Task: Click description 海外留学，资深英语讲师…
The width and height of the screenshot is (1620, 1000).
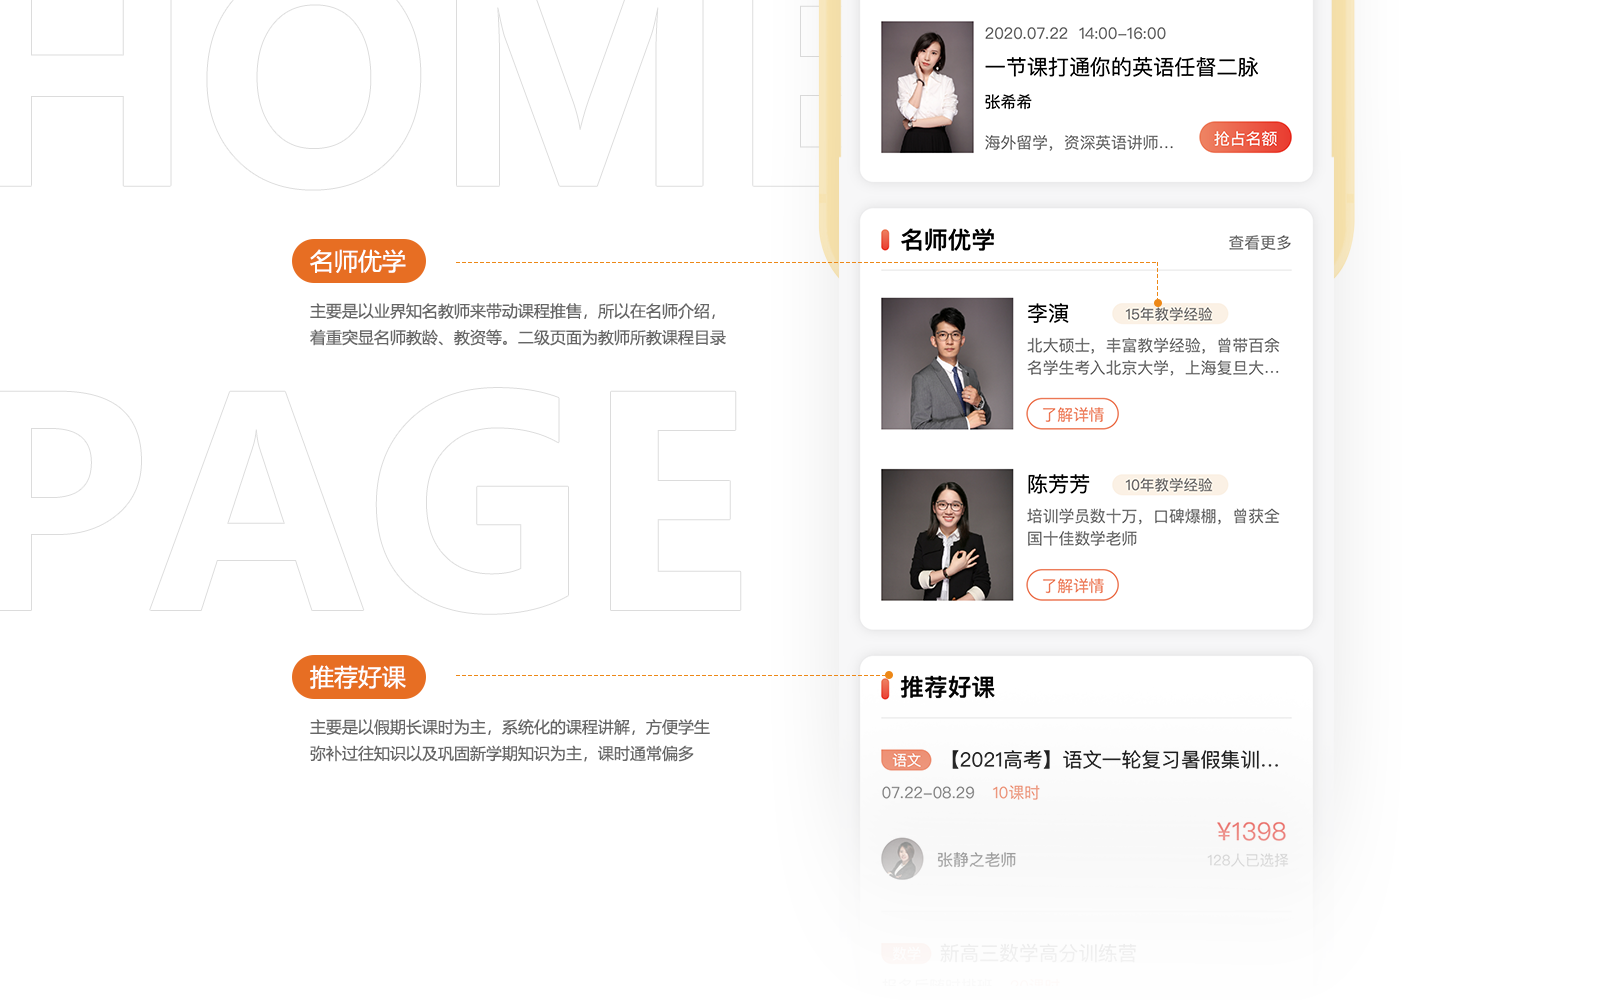Action: [1079, 143]
